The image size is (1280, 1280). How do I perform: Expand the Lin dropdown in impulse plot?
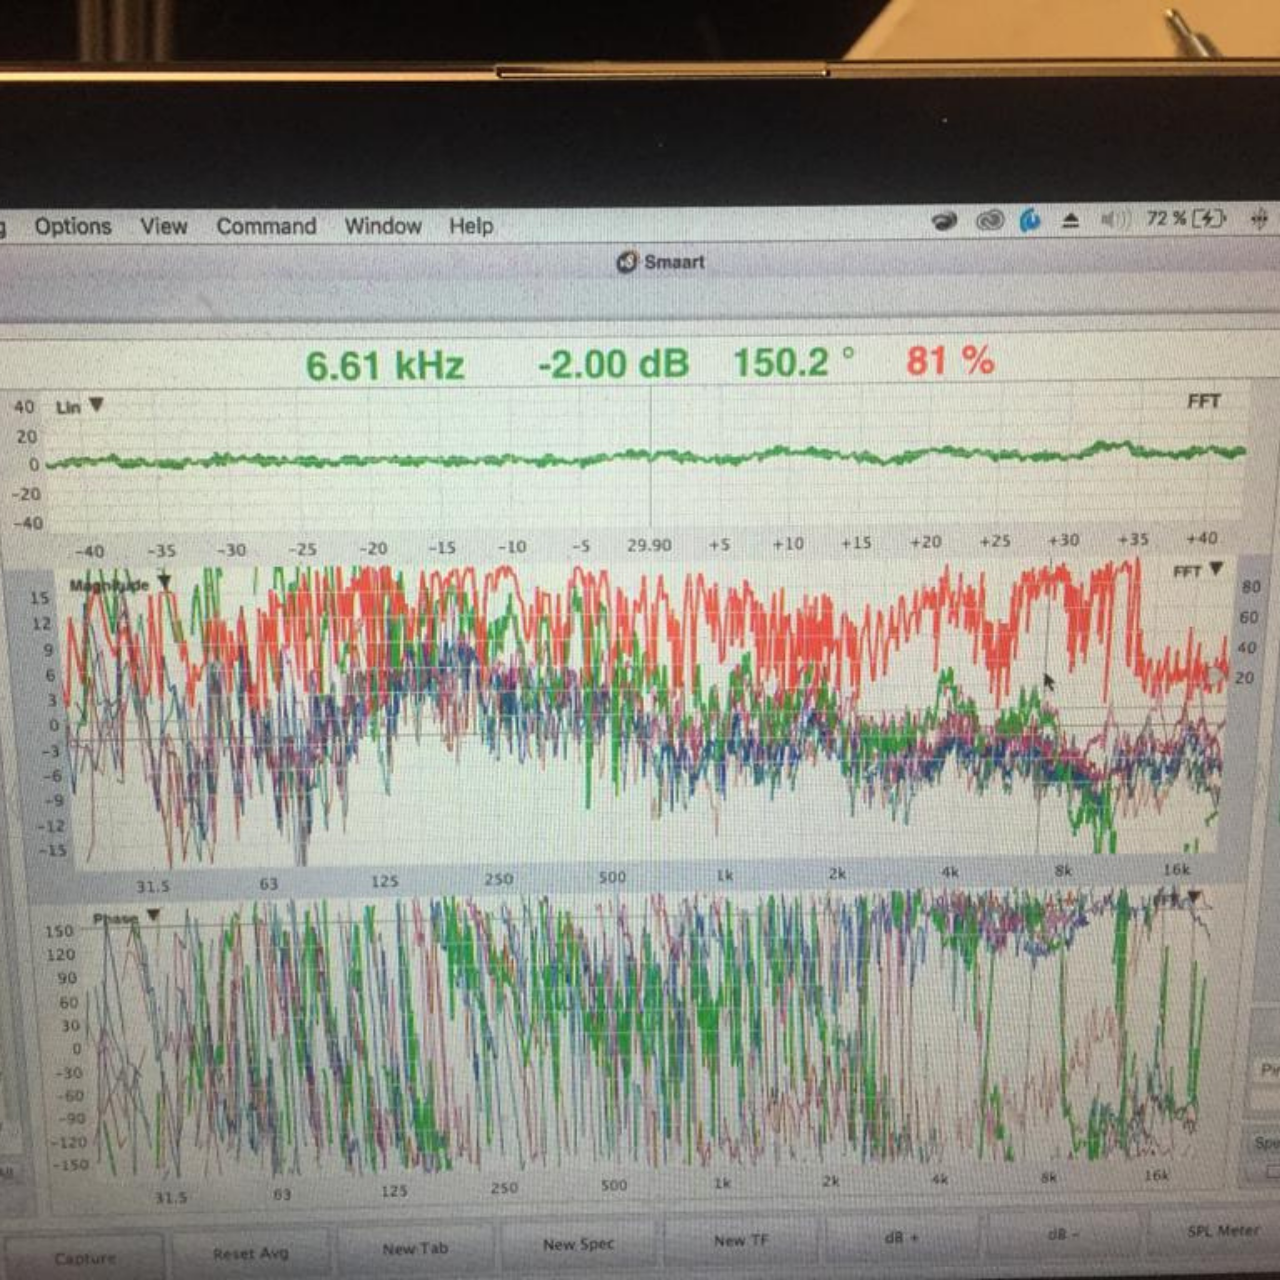pyautogui.click(x=96, y=405)
